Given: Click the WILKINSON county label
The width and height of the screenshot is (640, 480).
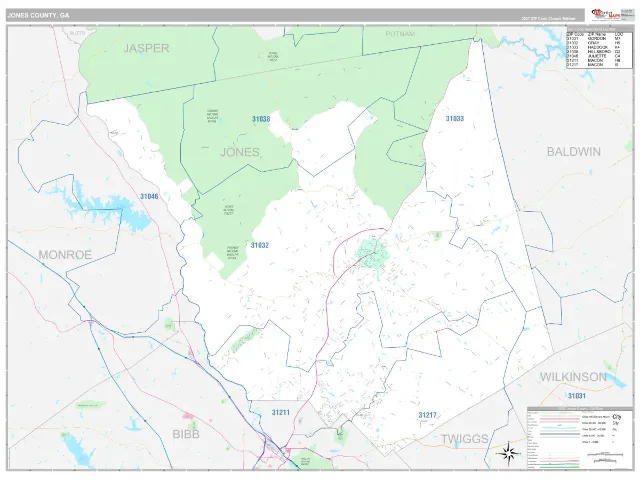Looking at the screenshot, I should (x=573, y=377).
